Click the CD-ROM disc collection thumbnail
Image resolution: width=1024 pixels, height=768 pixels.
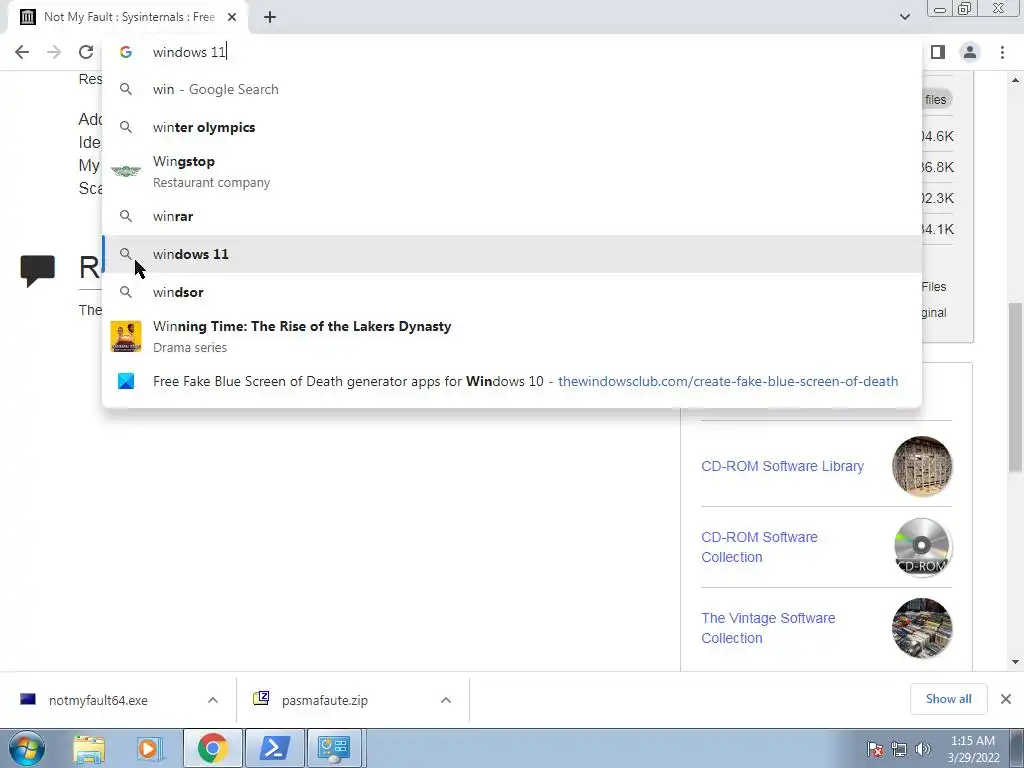click(x=922, y=547)
